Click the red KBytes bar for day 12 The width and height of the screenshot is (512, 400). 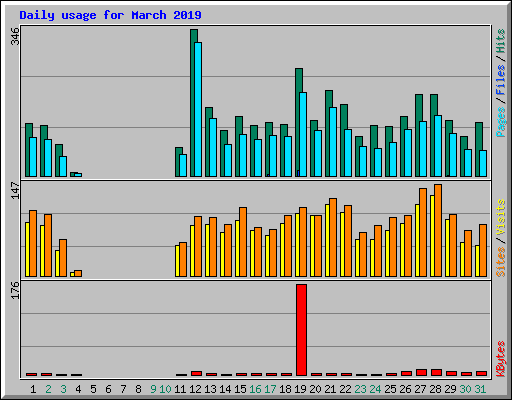click(196, 373)
